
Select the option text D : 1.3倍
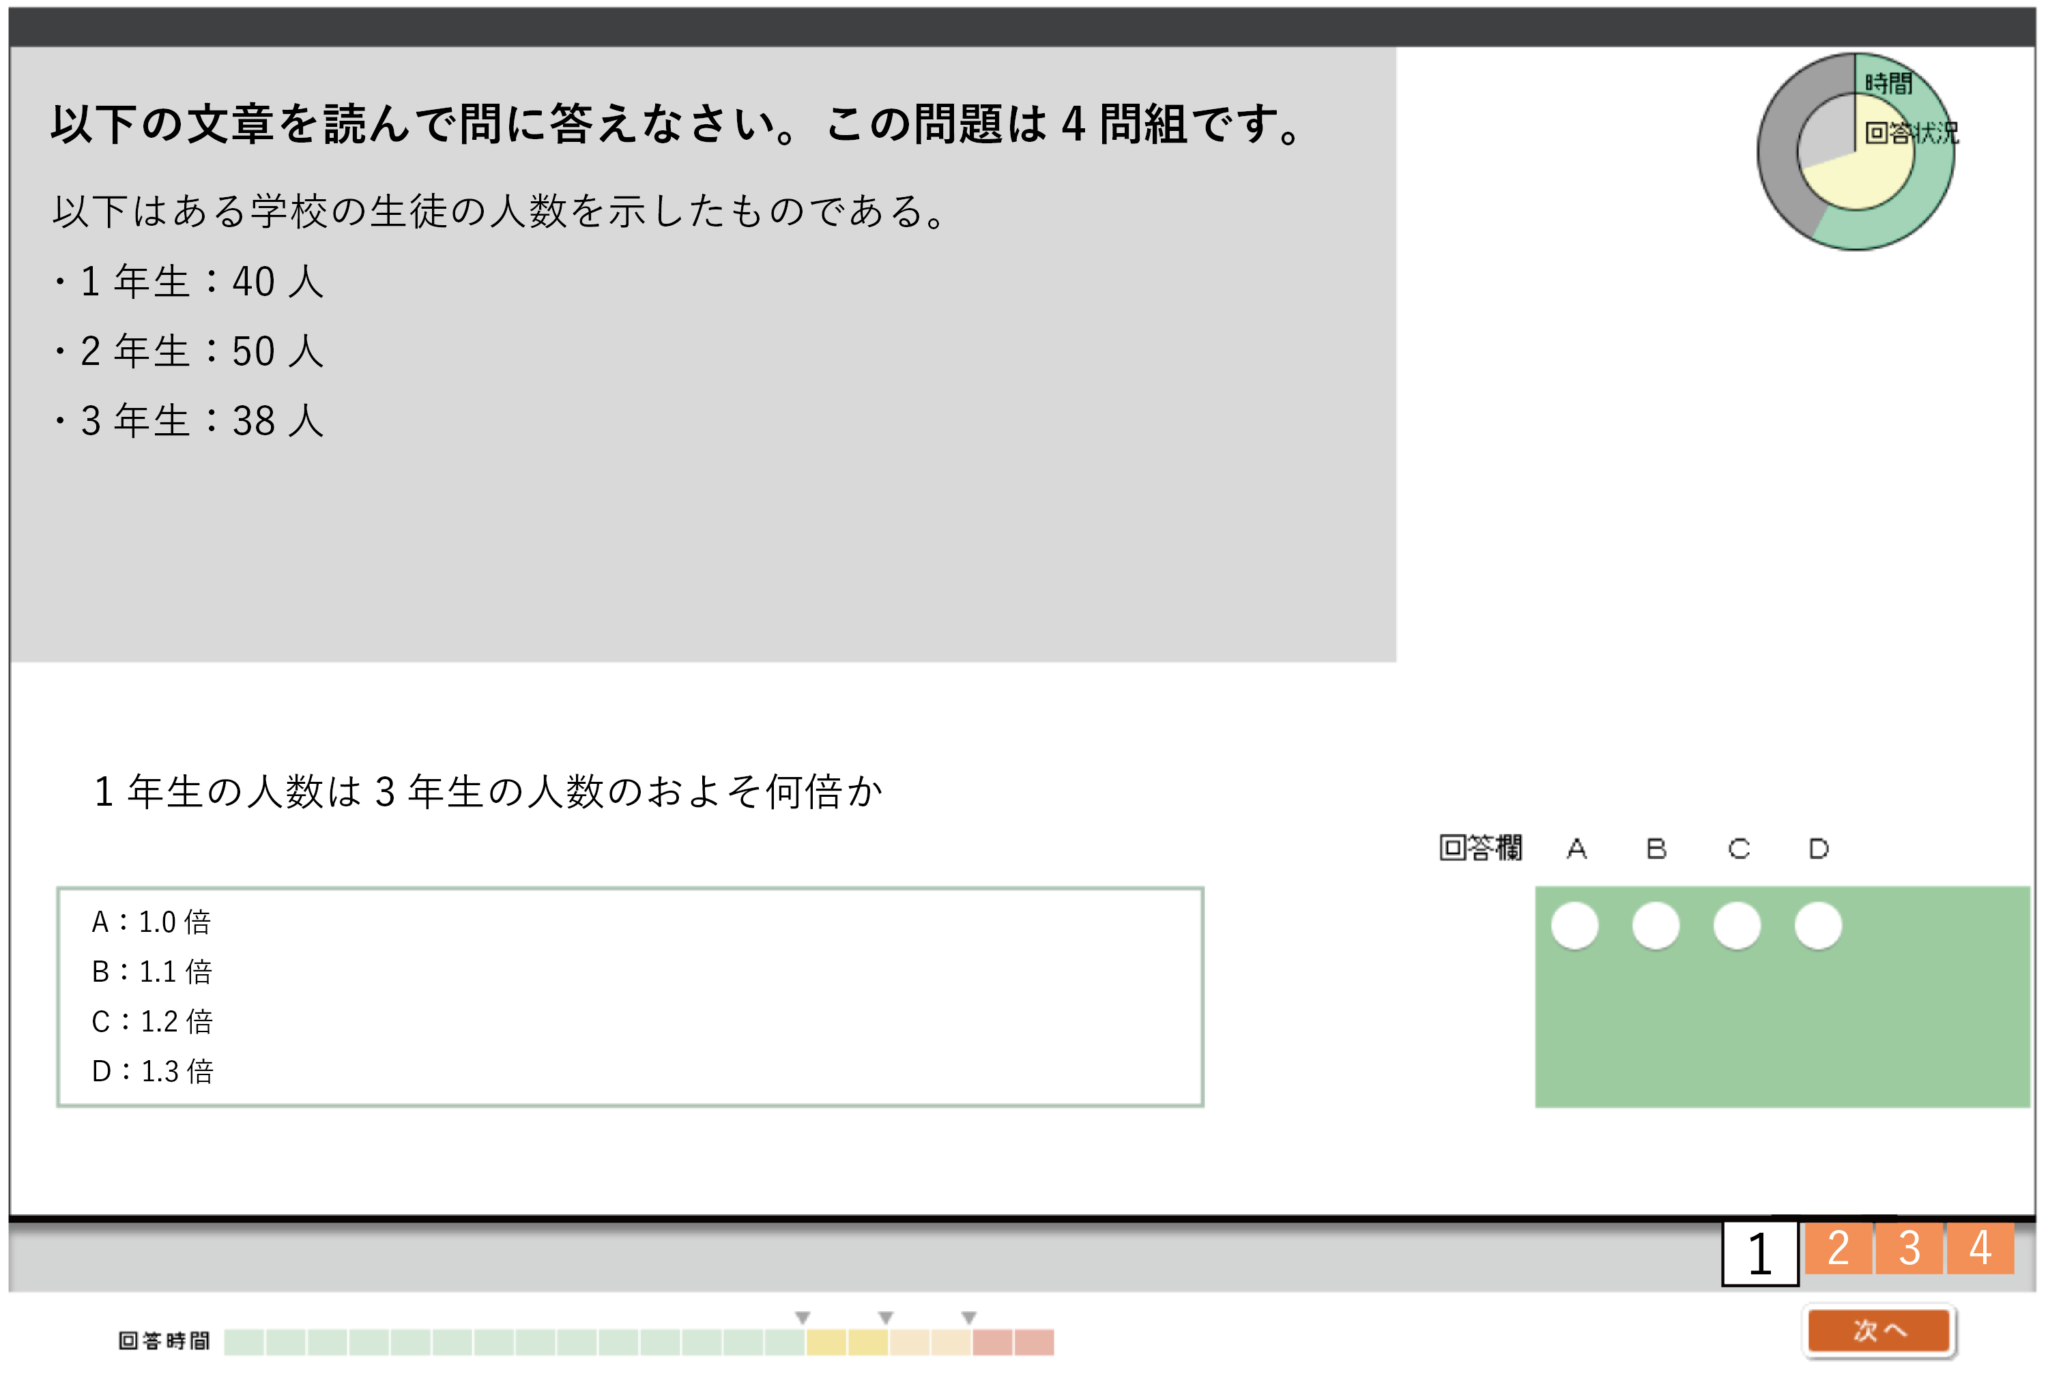click(152, 1071)
